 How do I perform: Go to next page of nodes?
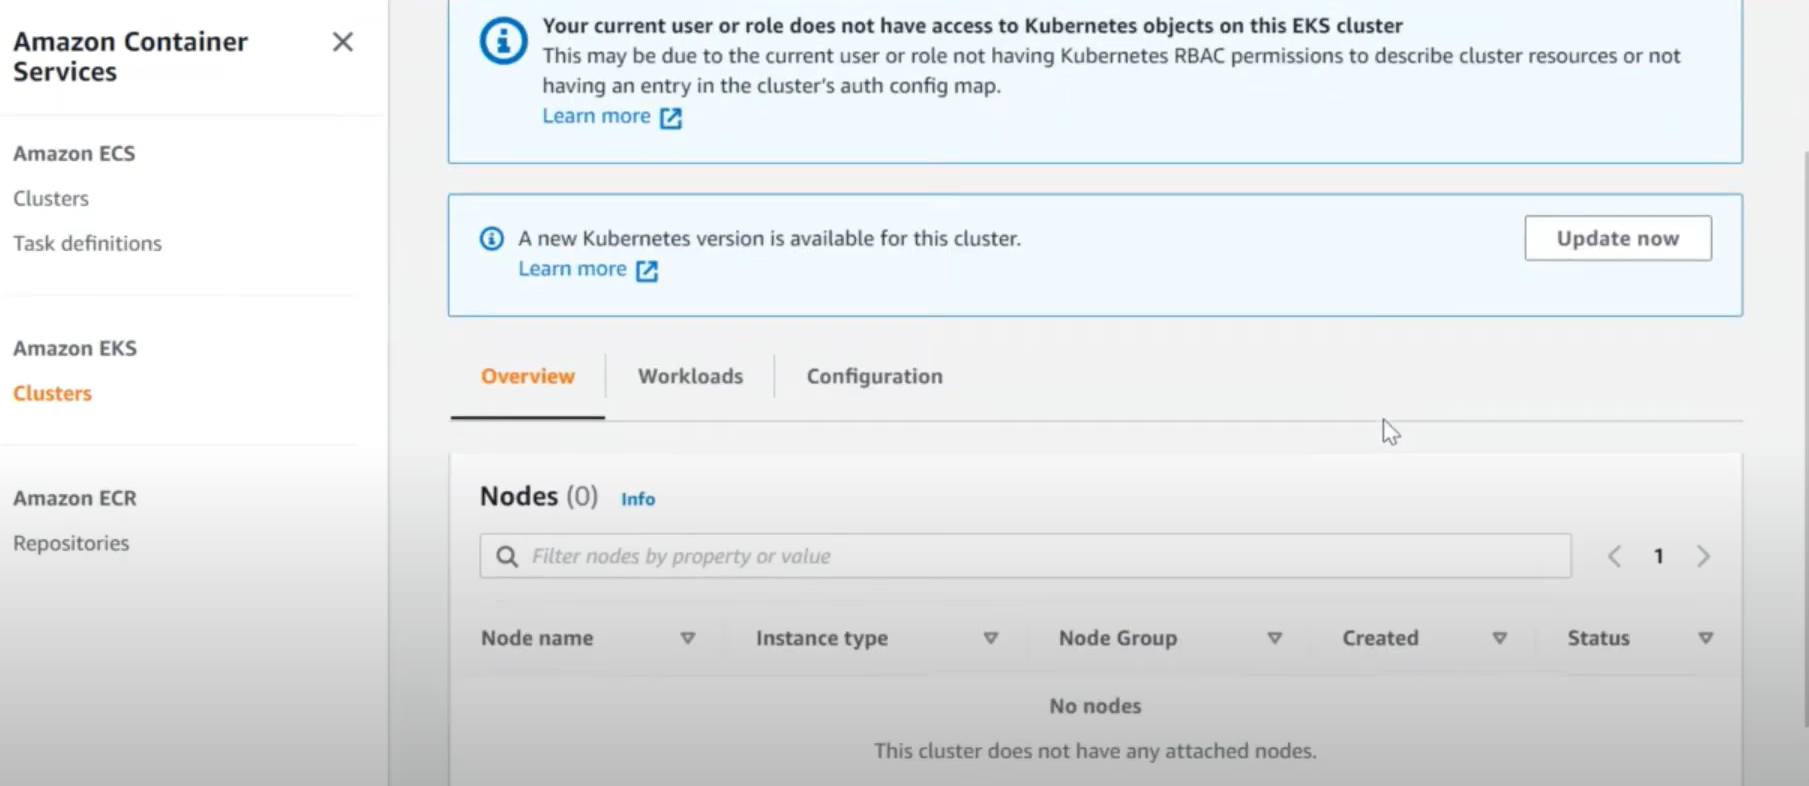click(1703, 556)
